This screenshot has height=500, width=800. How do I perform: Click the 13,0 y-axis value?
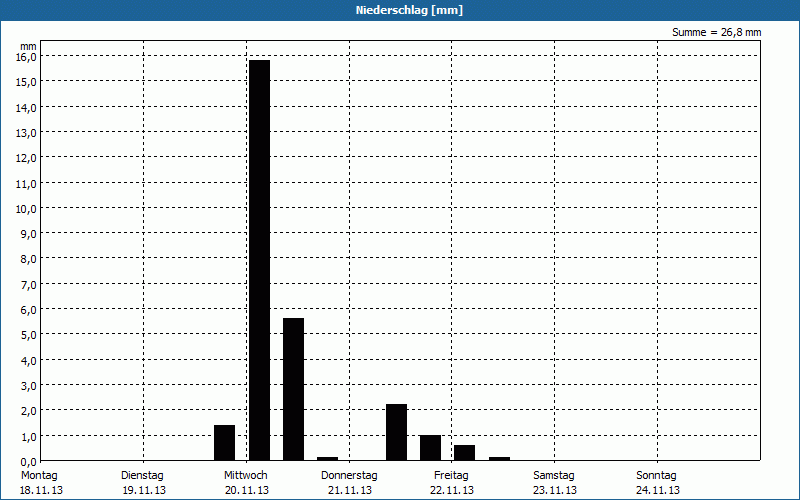tap(27, 133)
